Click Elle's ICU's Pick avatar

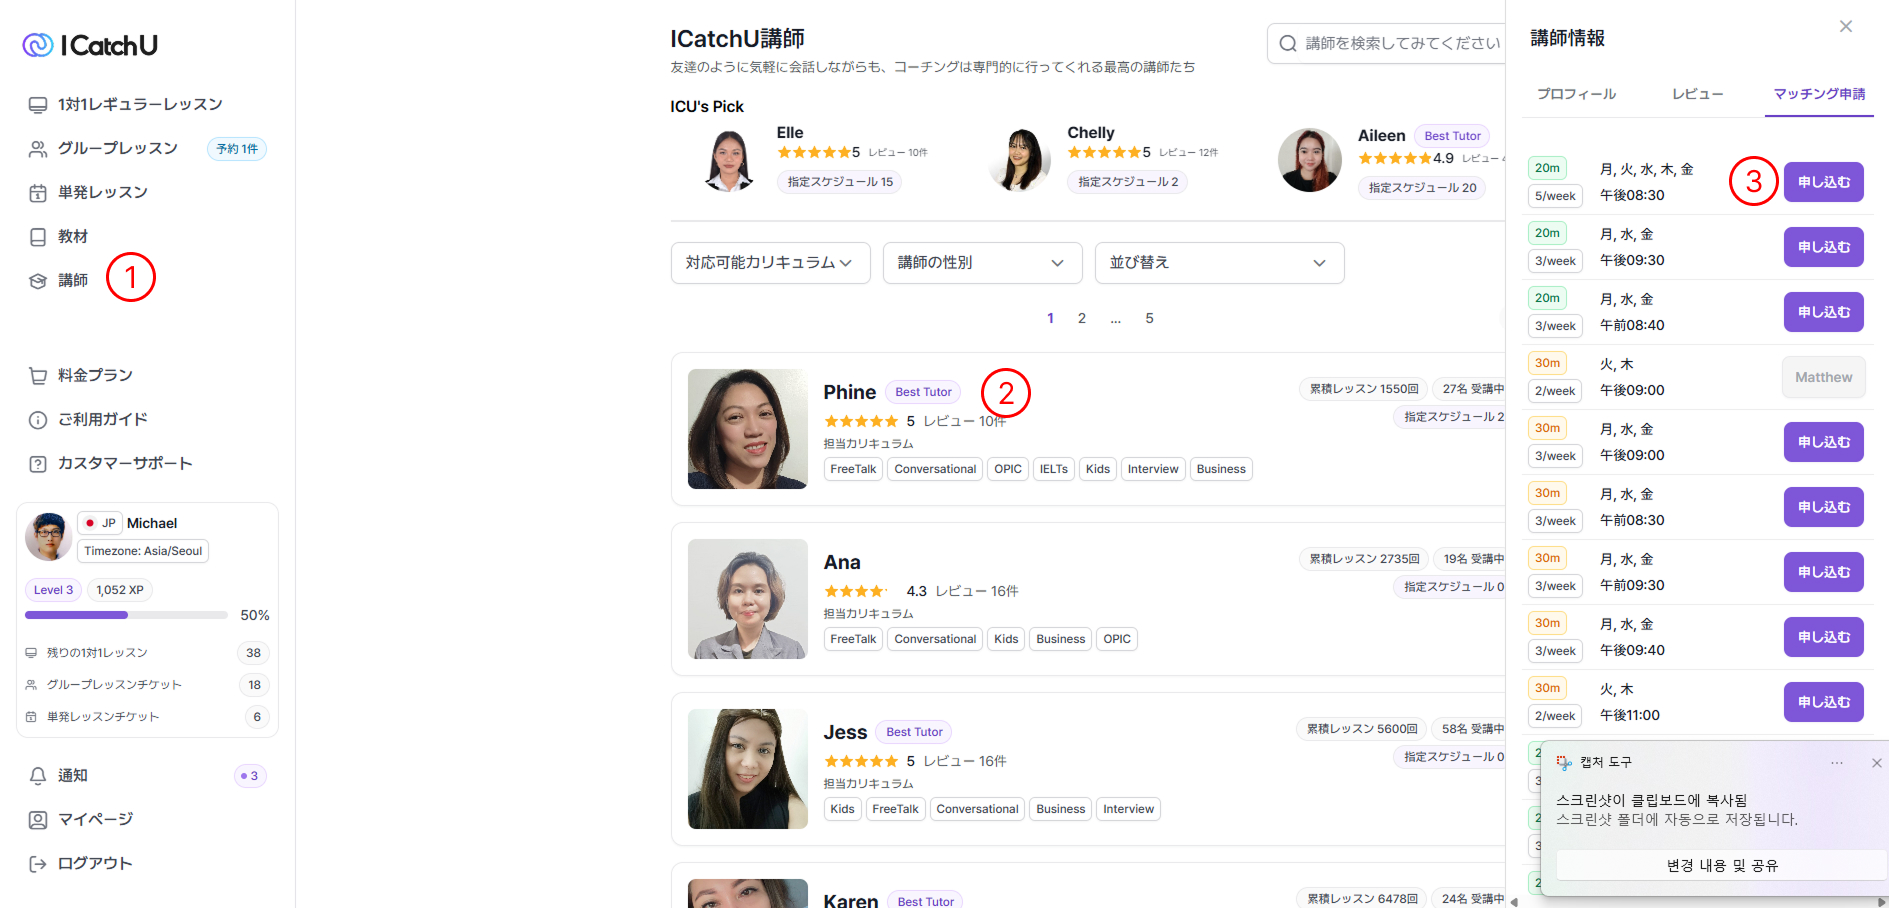(729, 159)
